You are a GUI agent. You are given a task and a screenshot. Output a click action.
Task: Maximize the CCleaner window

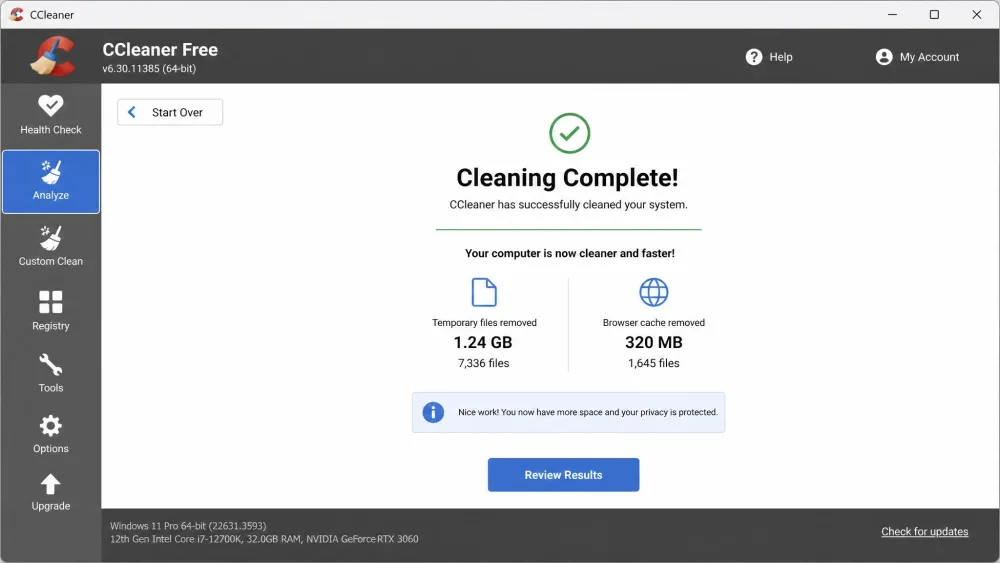coord(934,14)
